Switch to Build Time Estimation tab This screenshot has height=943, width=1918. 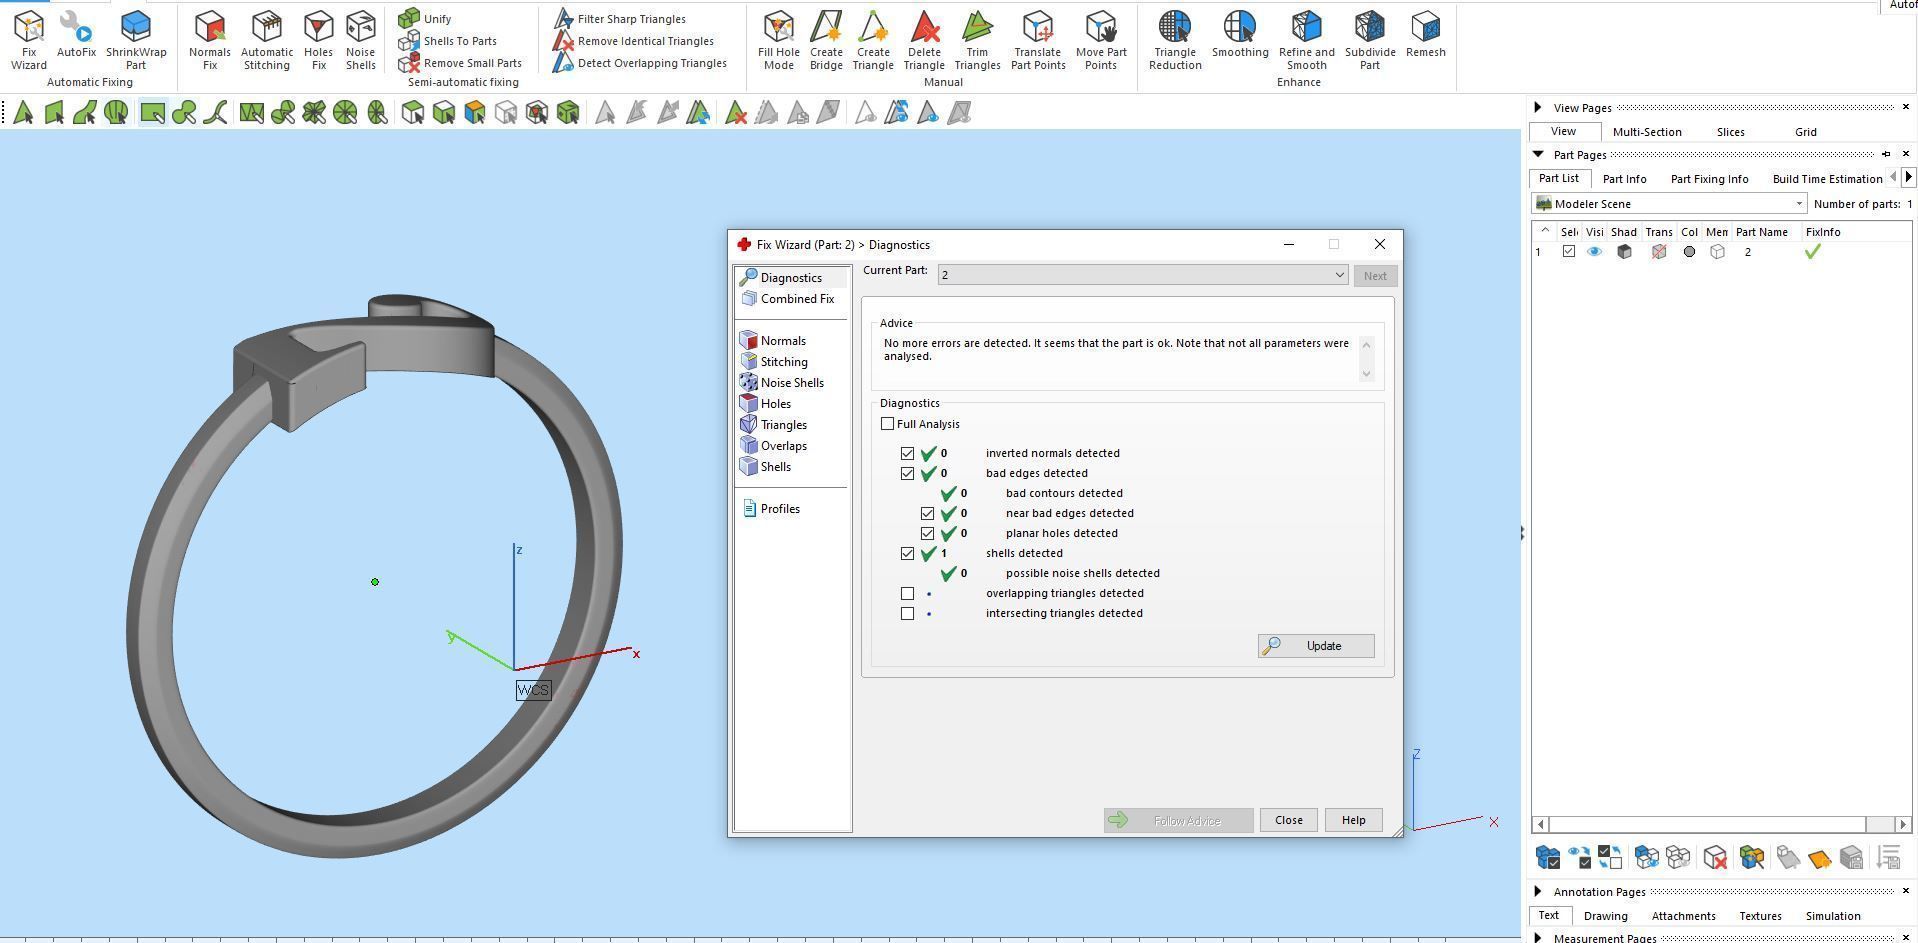tap(1827, 179)
